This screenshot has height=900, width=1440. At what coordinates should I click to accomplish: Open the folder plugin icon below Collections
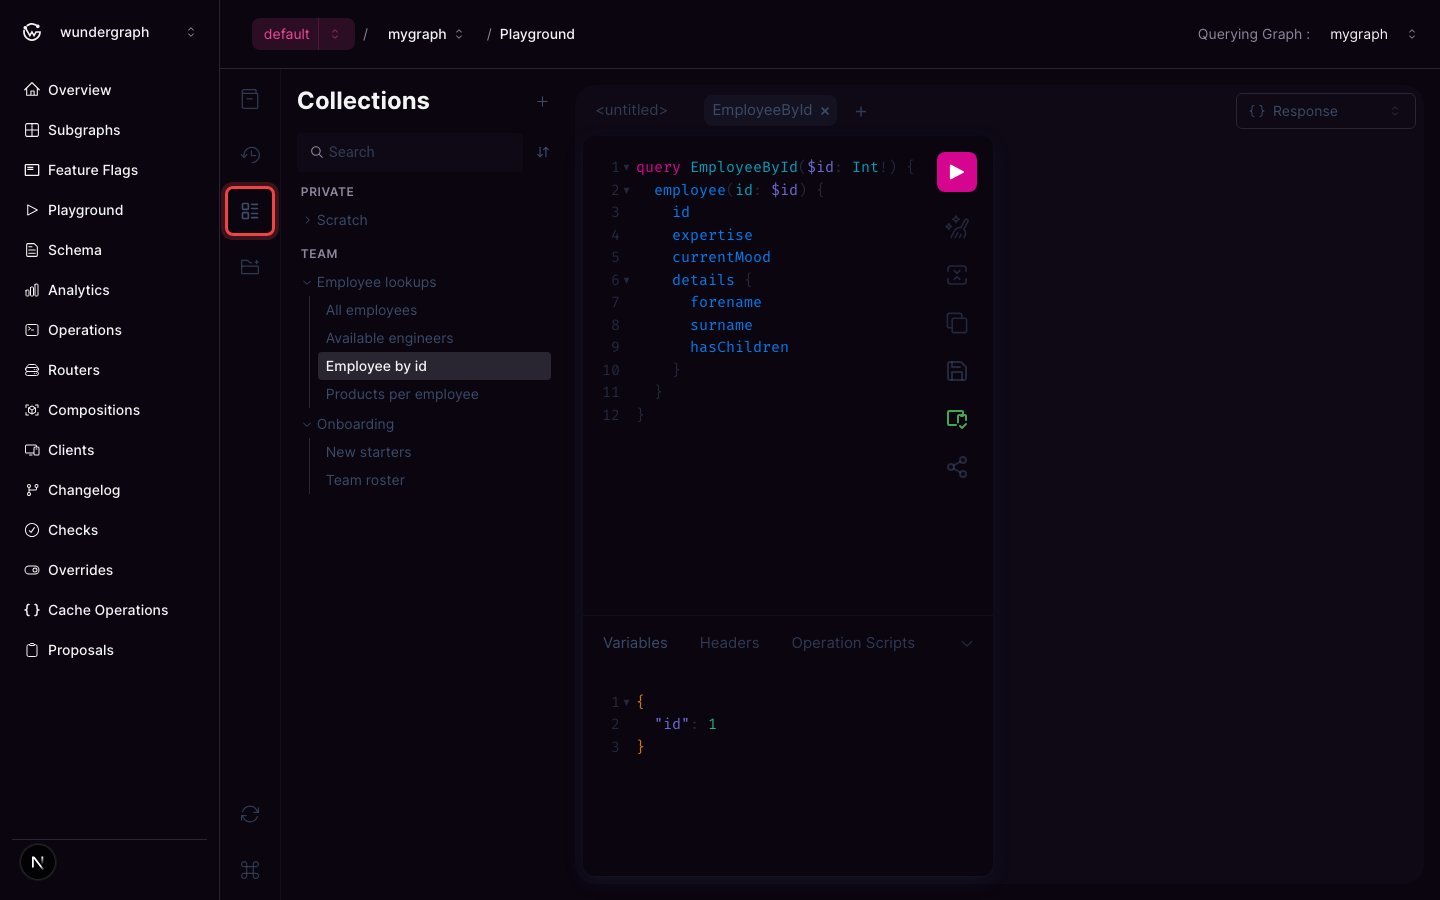250,267
